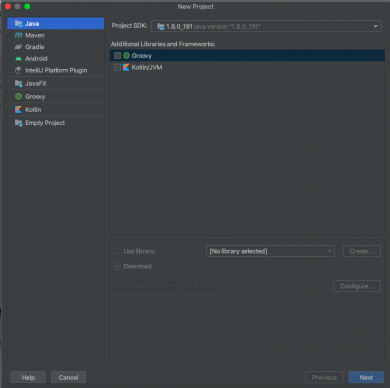
Task: Choose Android project type label
Action: tap(36, 59)
